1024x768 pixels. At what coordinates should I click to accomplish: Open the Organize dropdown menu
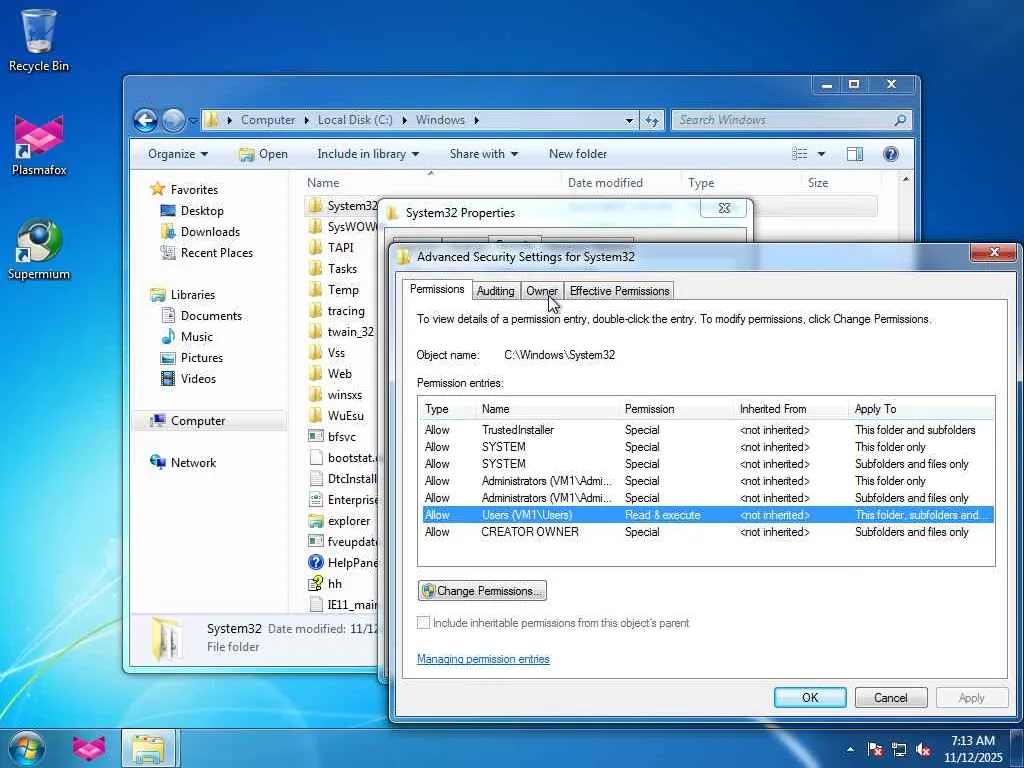point(178,154)
